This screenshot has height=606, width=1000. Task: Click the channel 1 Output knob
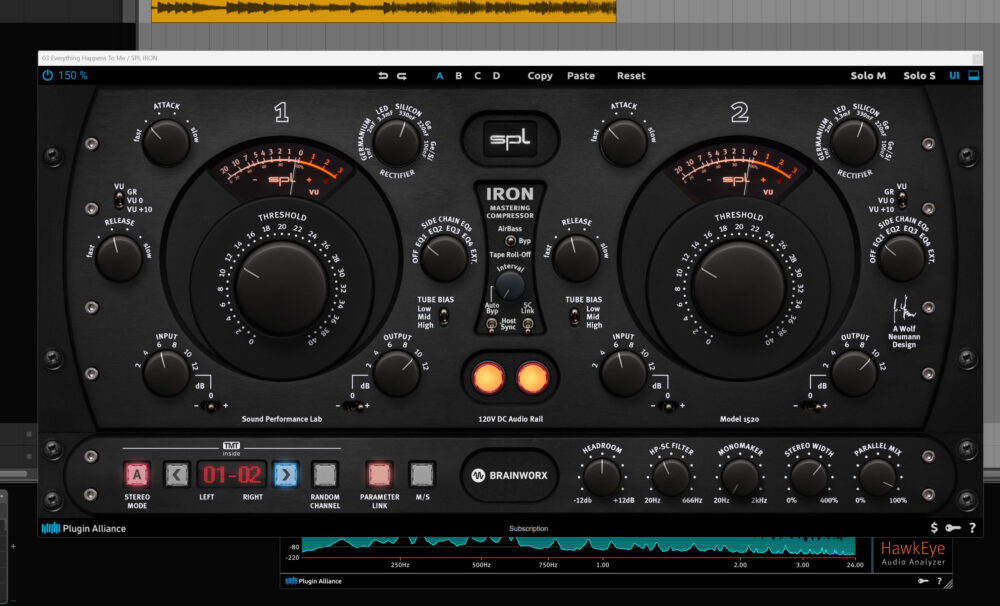397,373
